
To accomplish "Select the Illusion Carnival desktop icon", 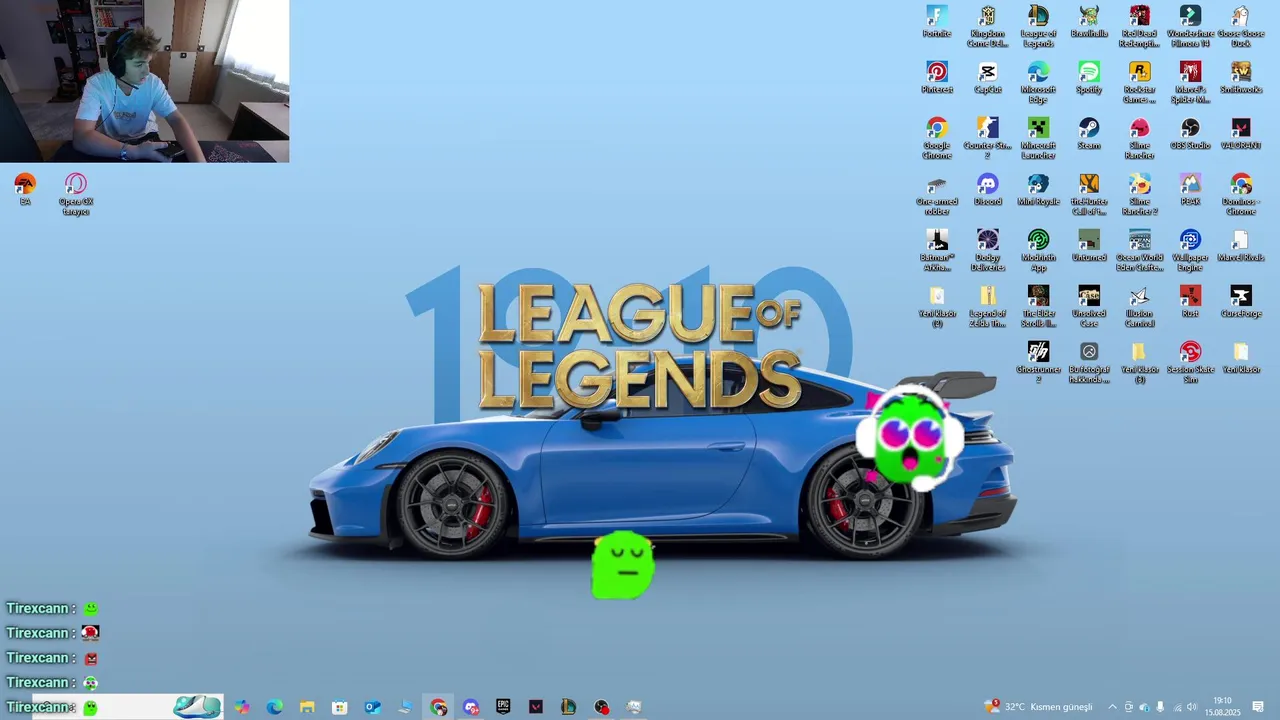I will click(x=1140, y=307).
